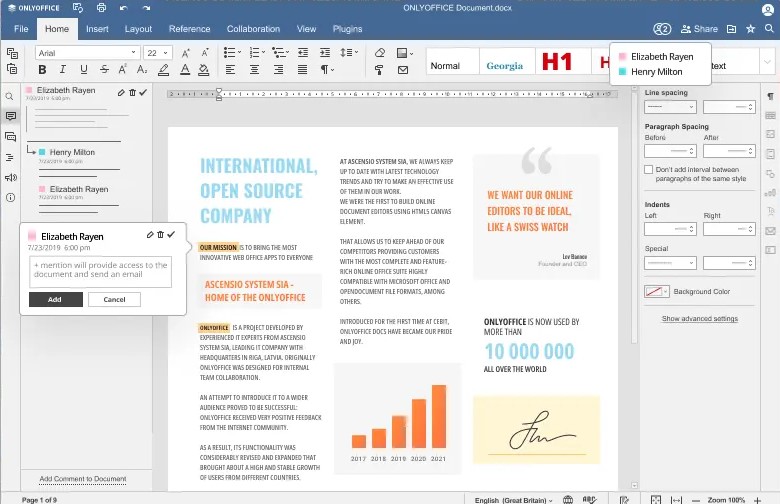The height and width of the screenshot is (504, 780).
Task: Switch to the Insert tab
Action: (x=97, y=29)
